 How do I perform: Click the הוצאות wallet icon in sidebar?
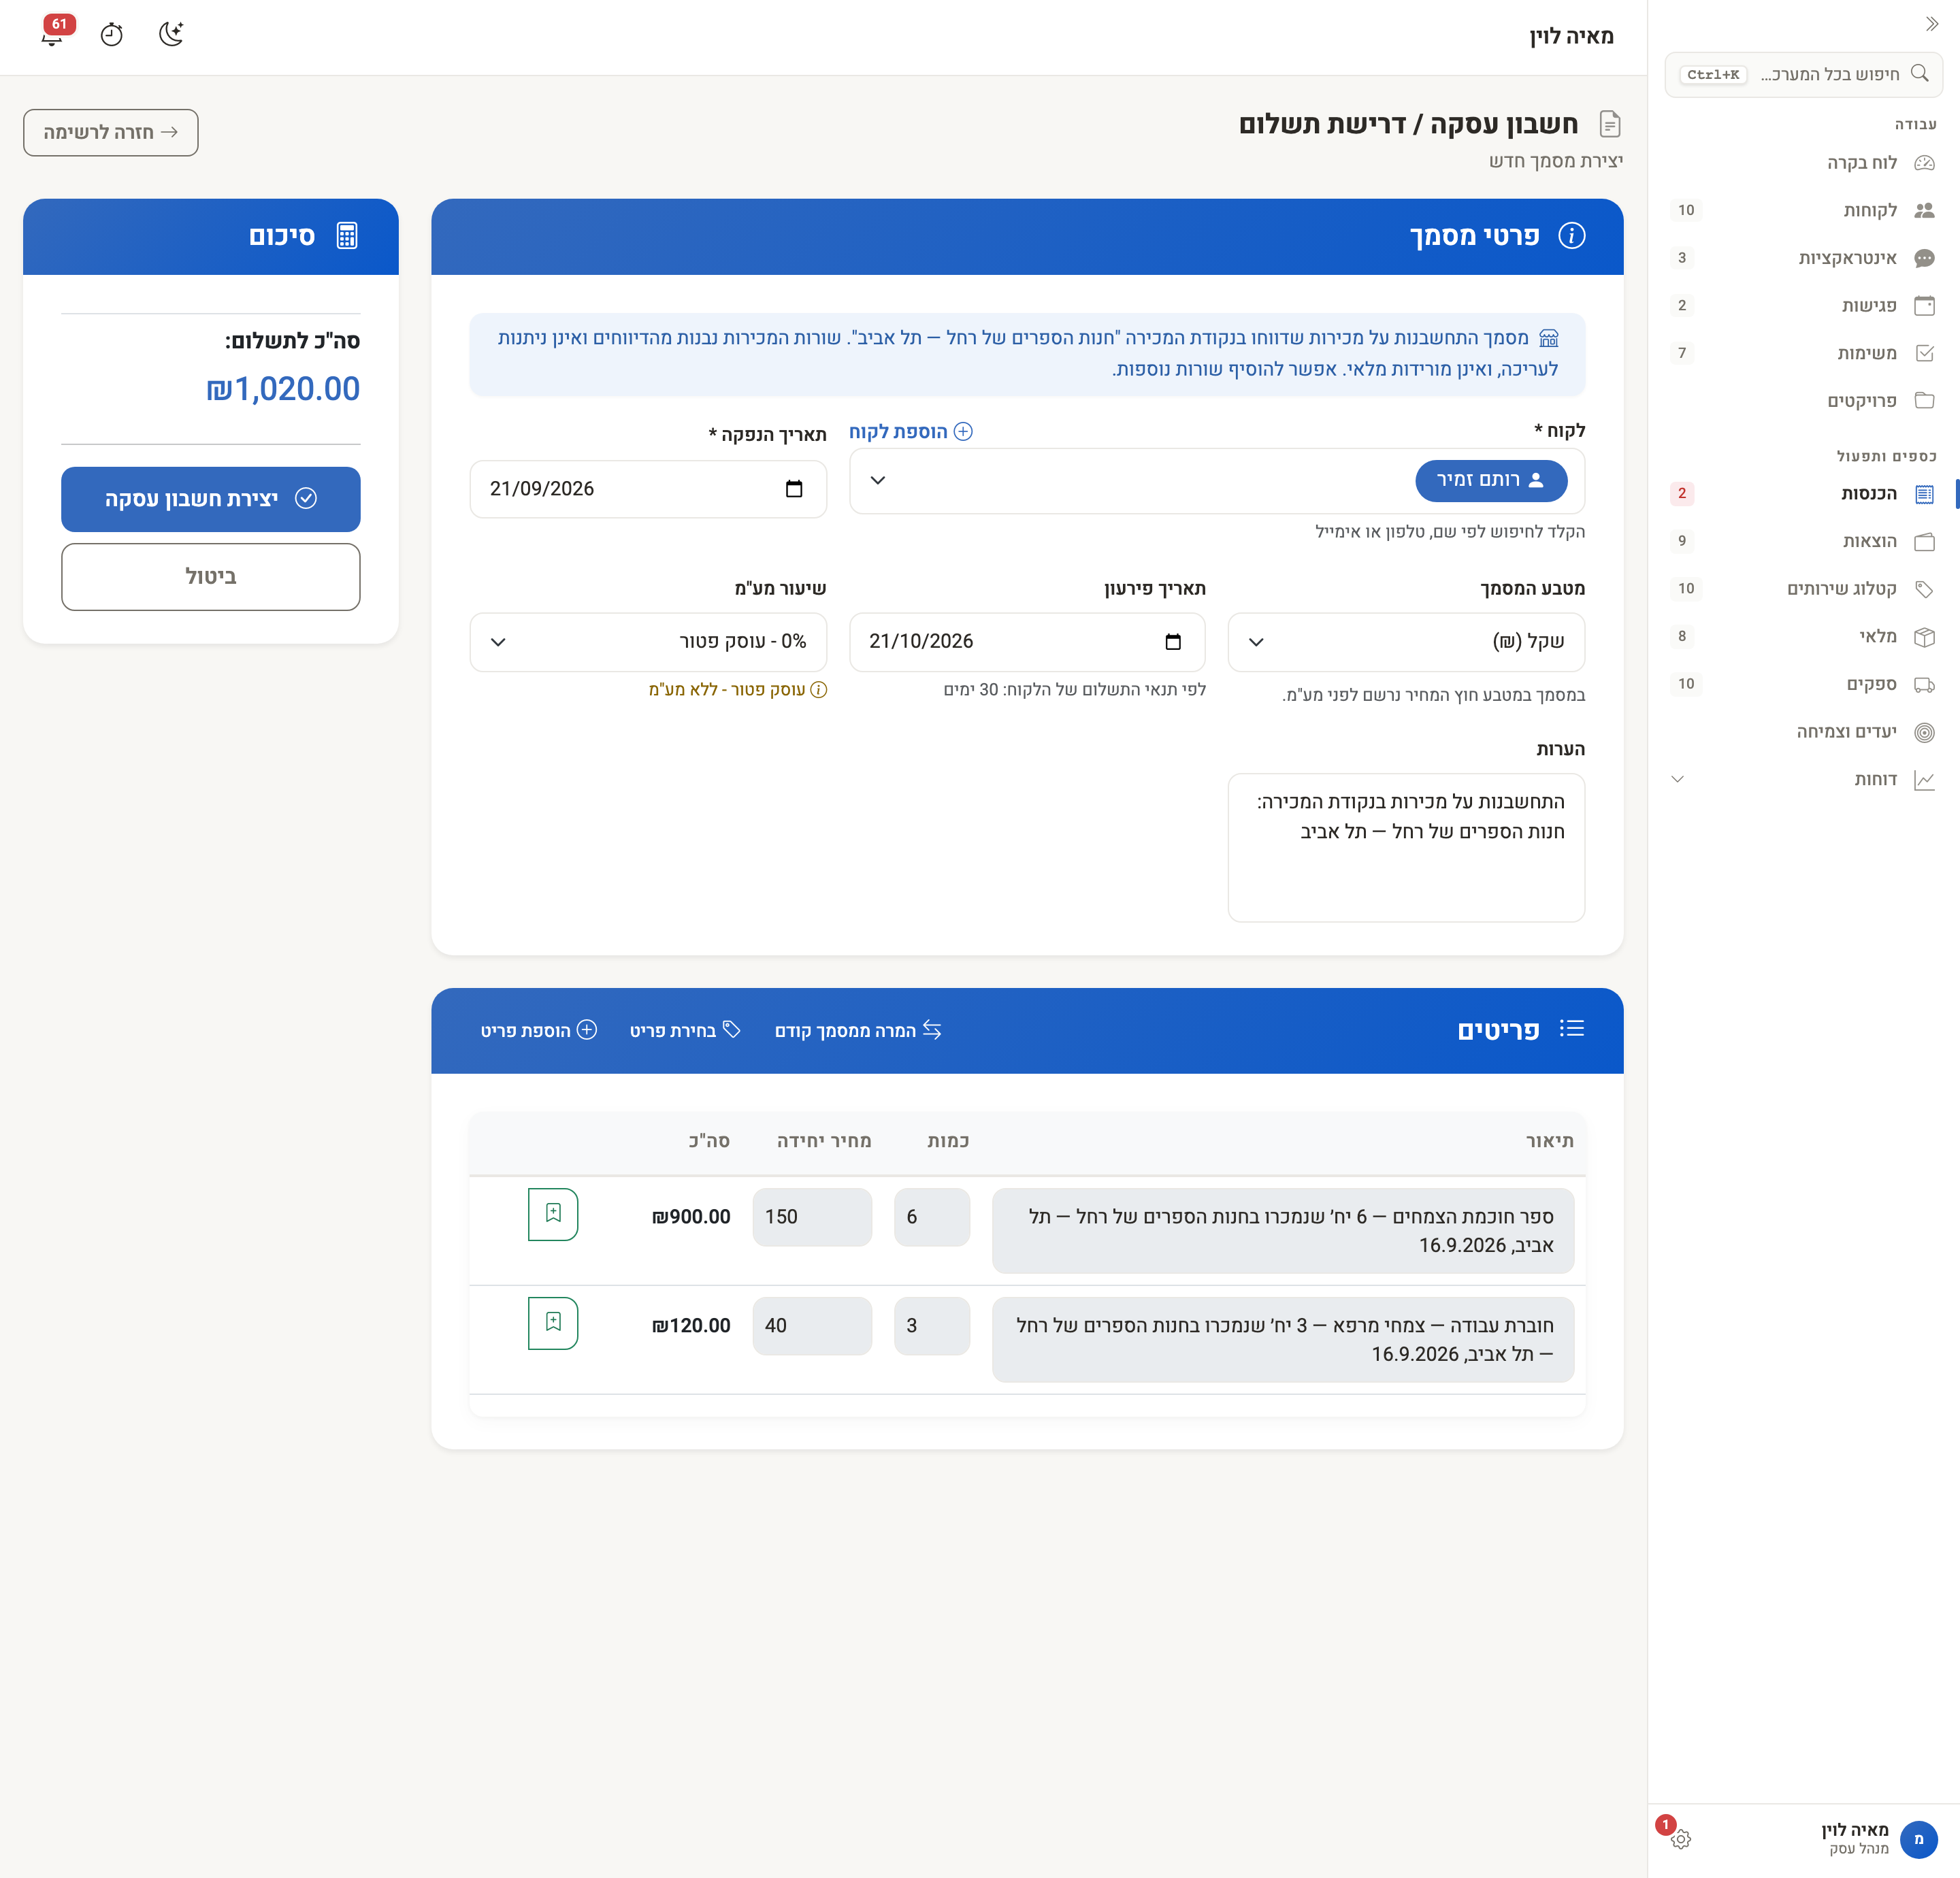1924,541
